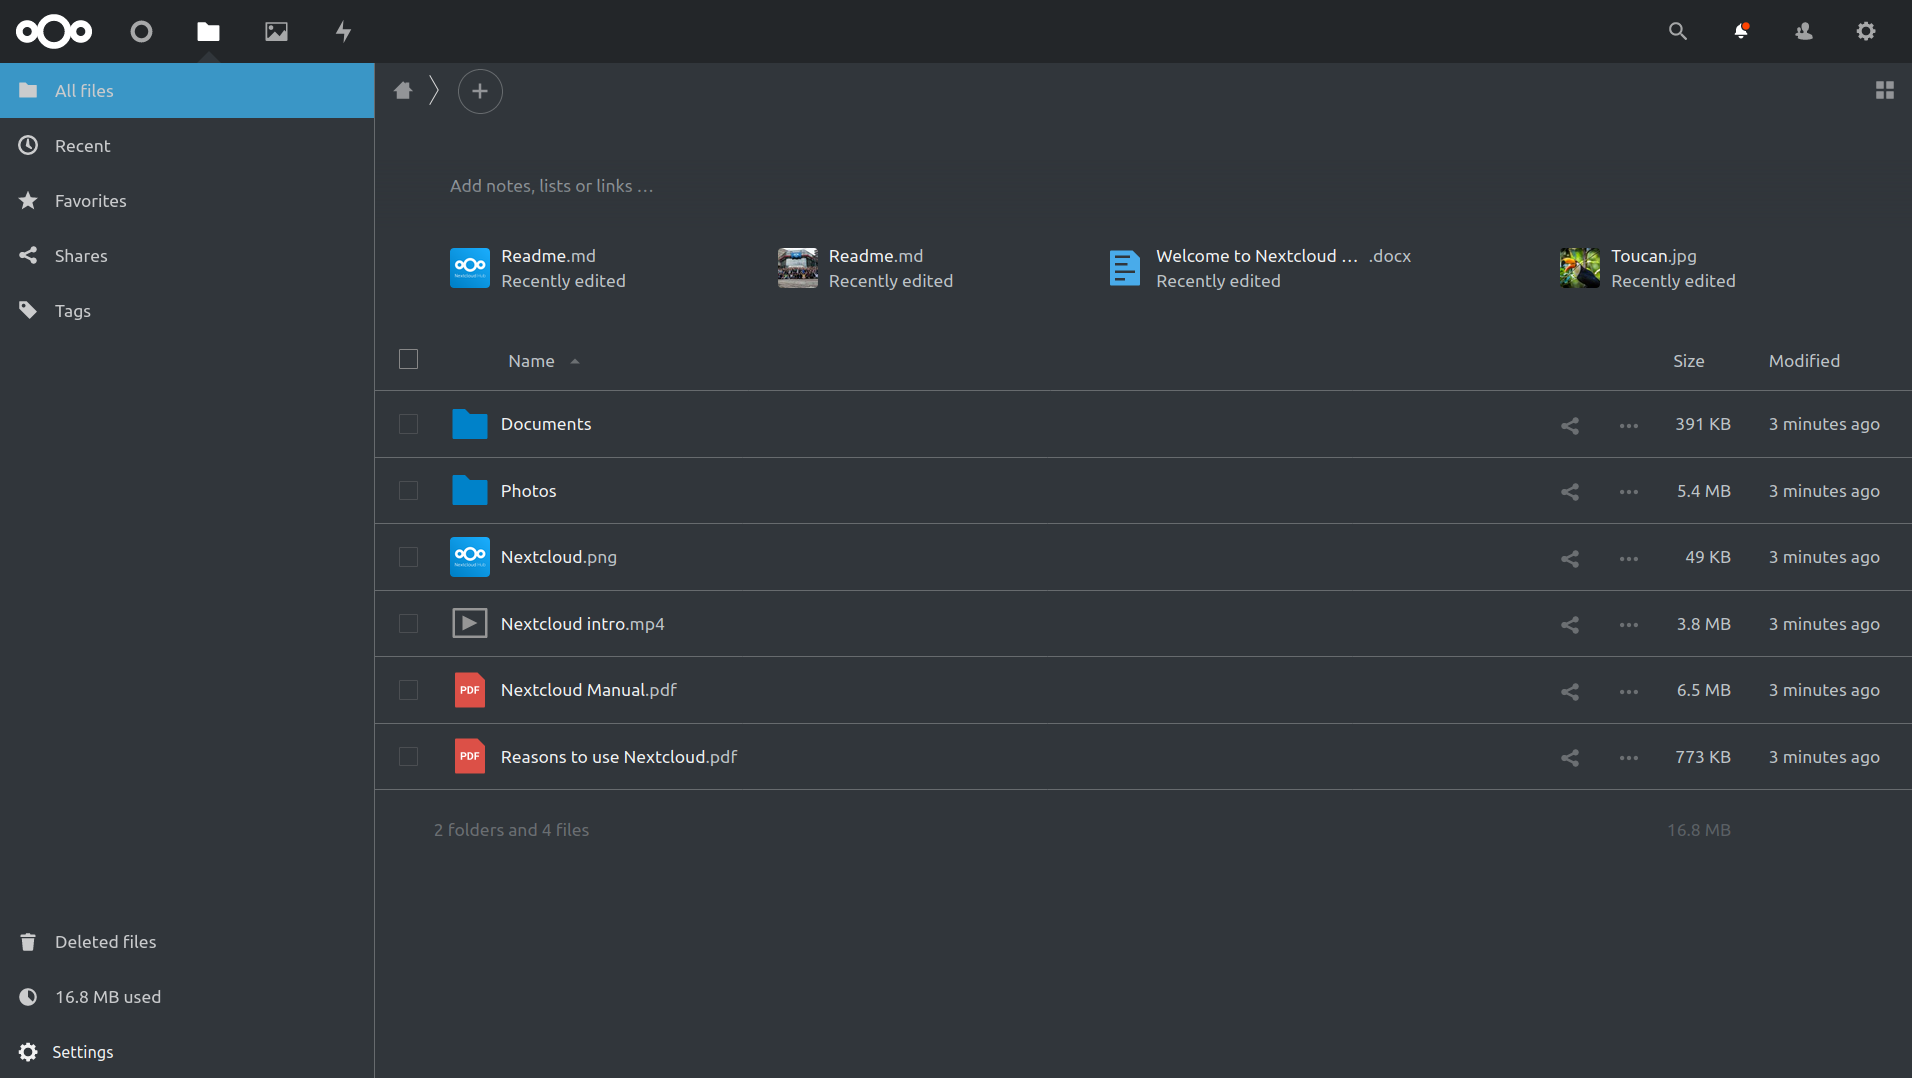Open recent Welcome to Nextcloud docx

(x=1260, y=268)
